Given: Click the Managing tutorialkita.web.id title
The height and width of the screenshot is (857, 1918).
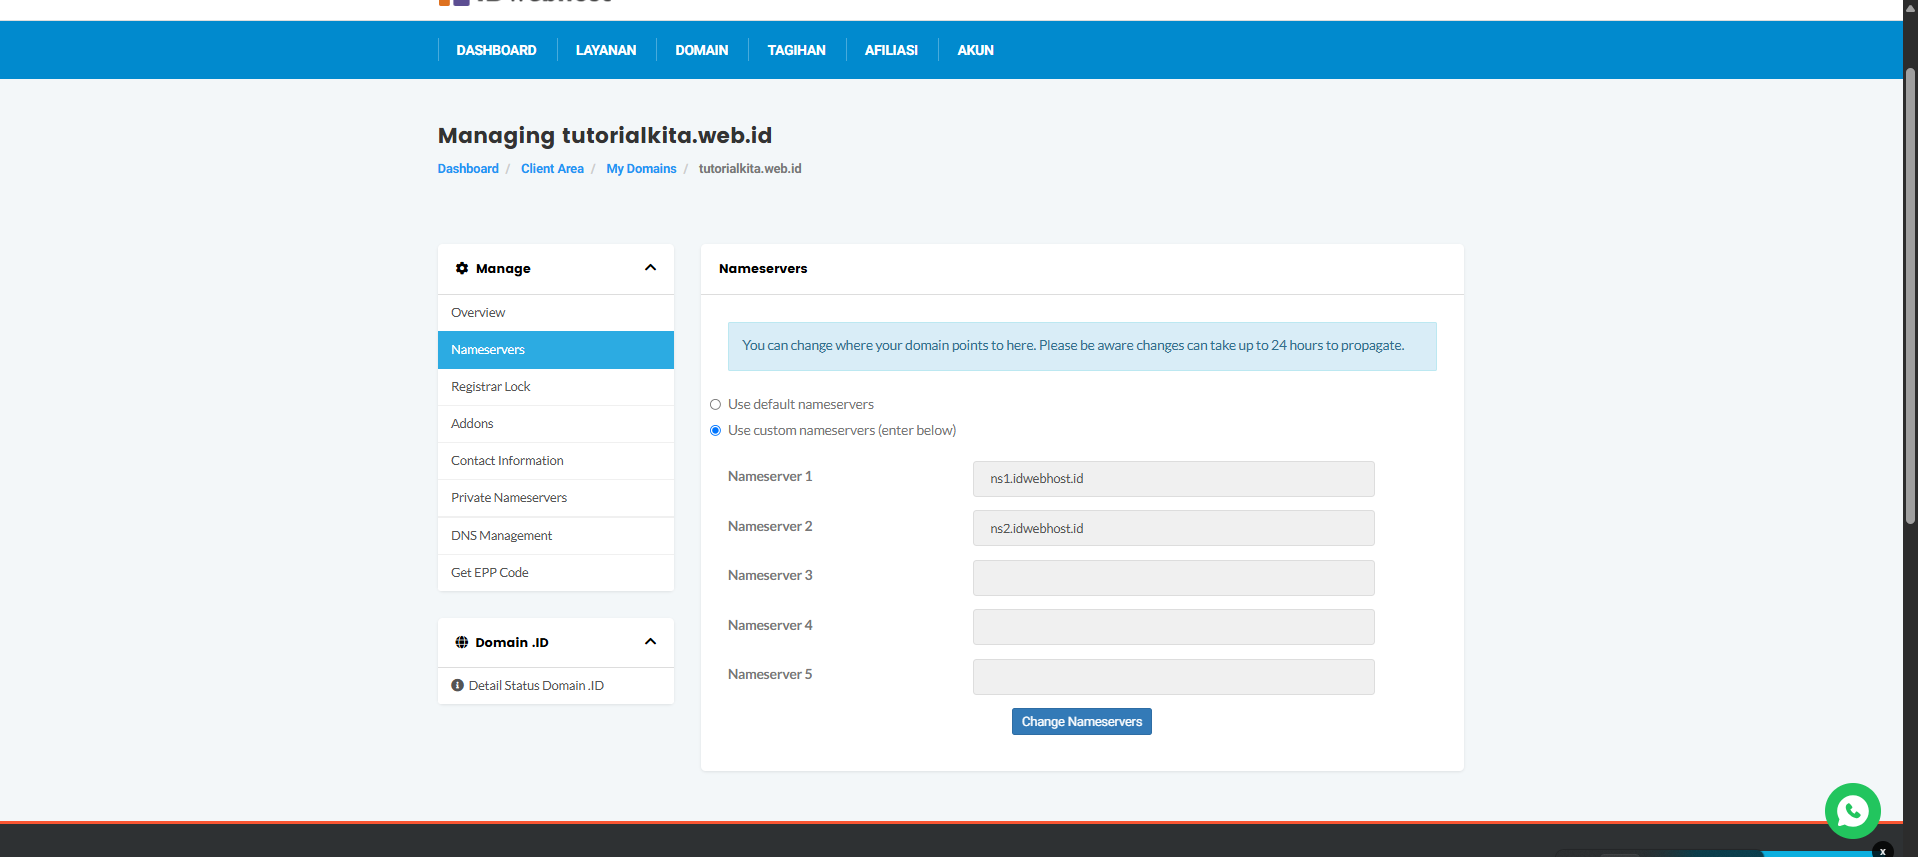Looking at the screenshot, I should coord(605,135).
